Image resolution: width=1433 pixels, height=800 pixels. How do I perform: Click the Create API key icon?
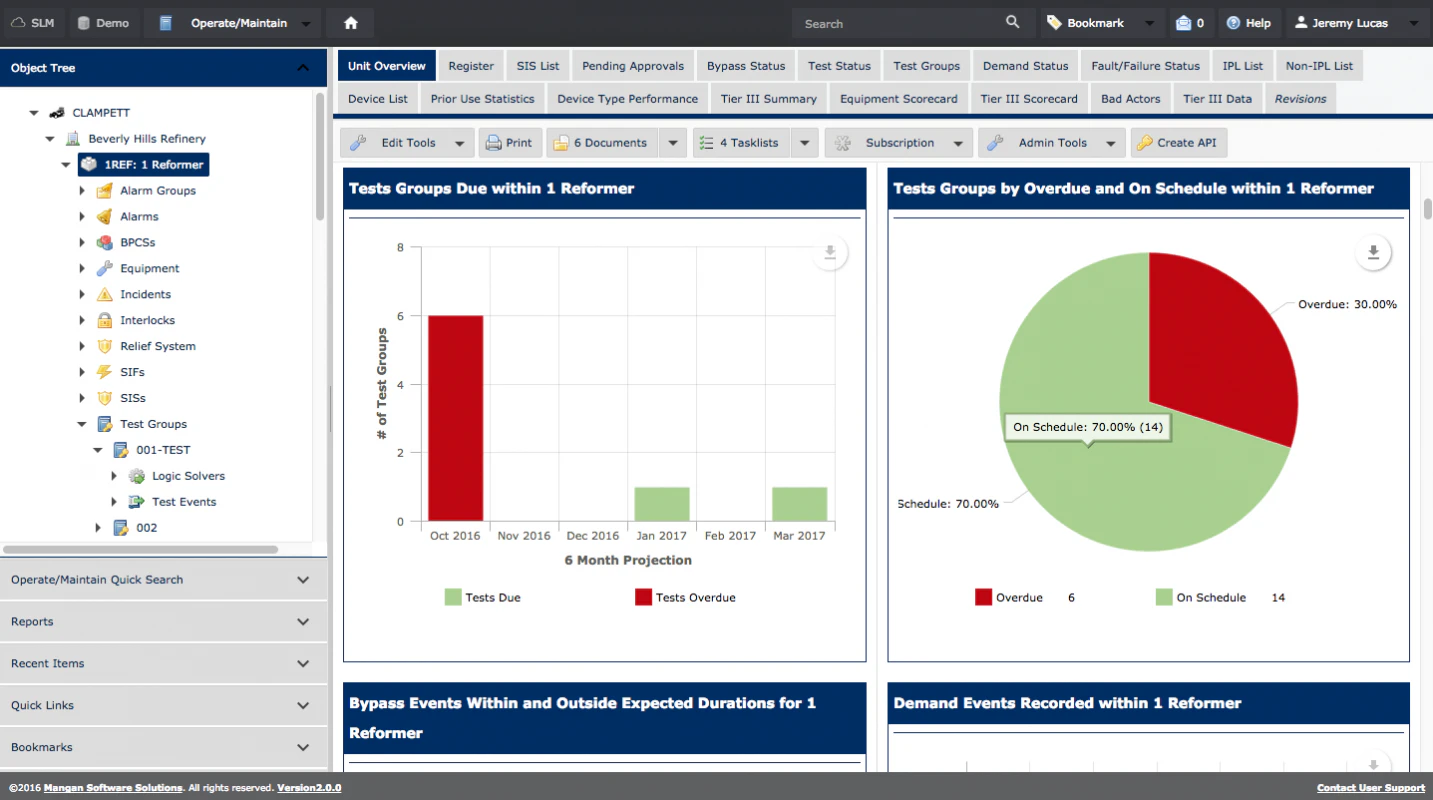[x=1146, y=142]
